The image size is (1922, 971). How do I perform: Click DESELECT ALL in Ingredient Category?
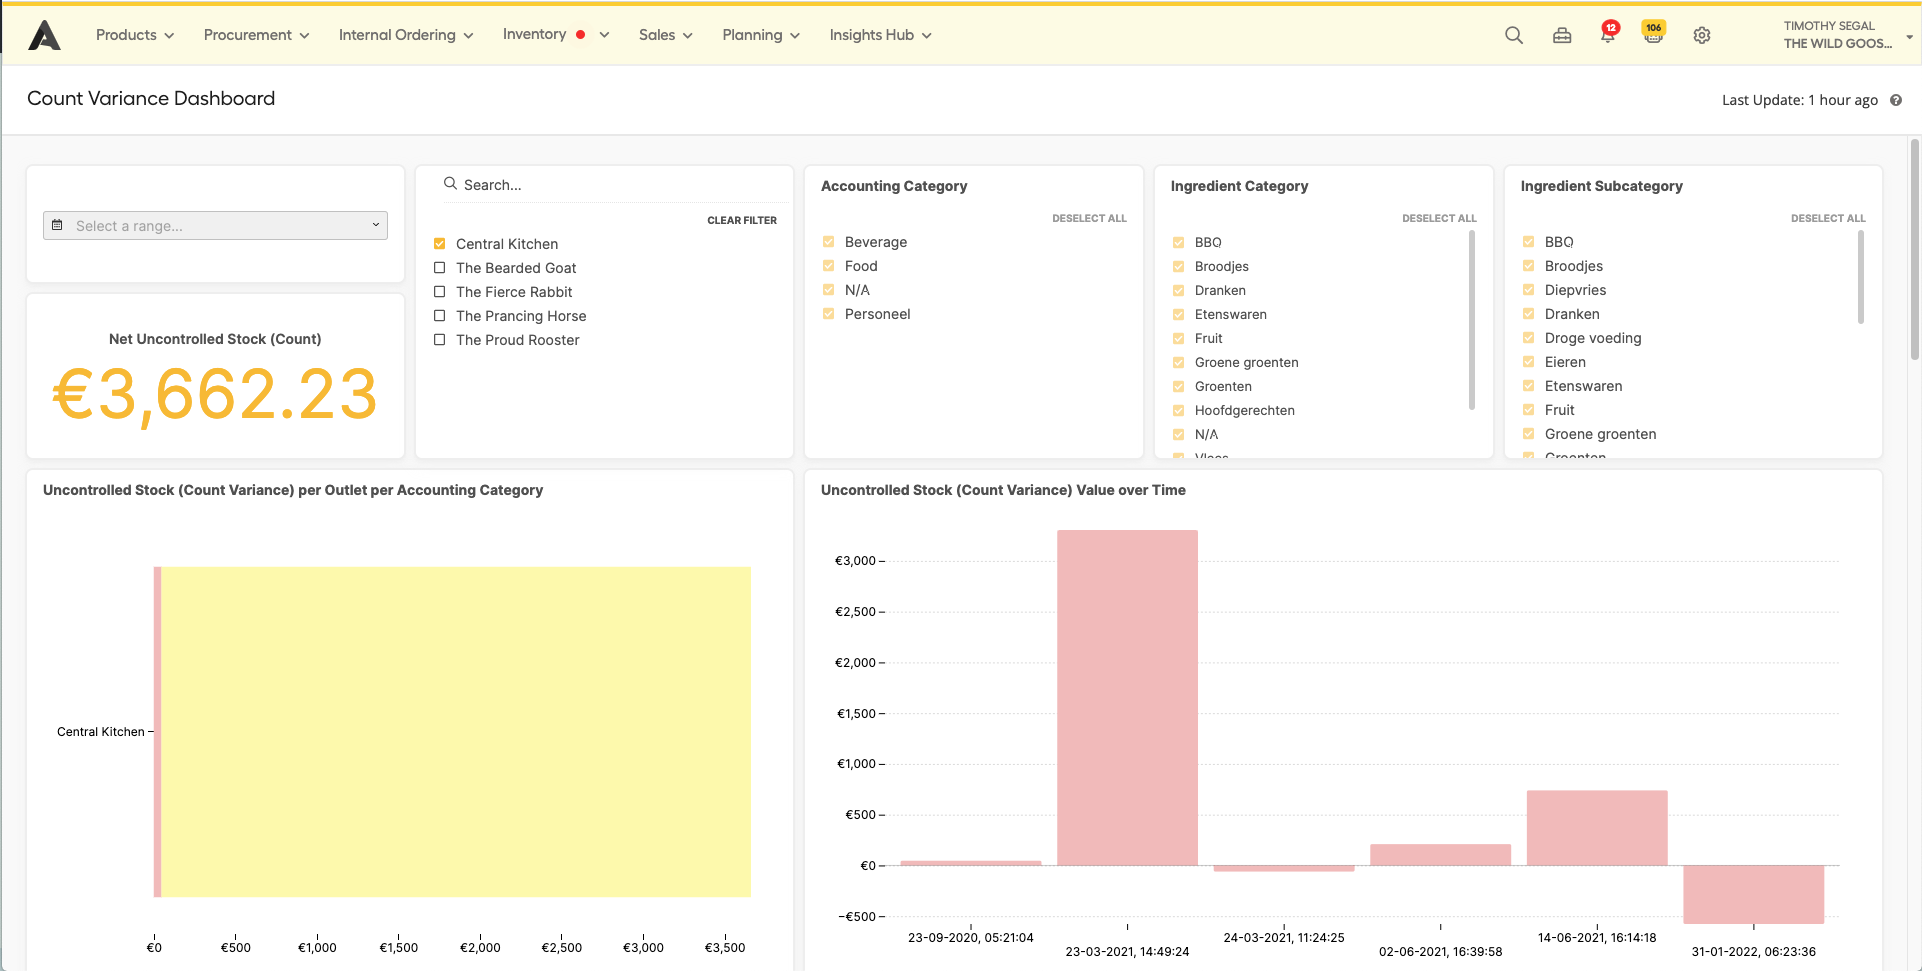click(x=1439, y=217)
